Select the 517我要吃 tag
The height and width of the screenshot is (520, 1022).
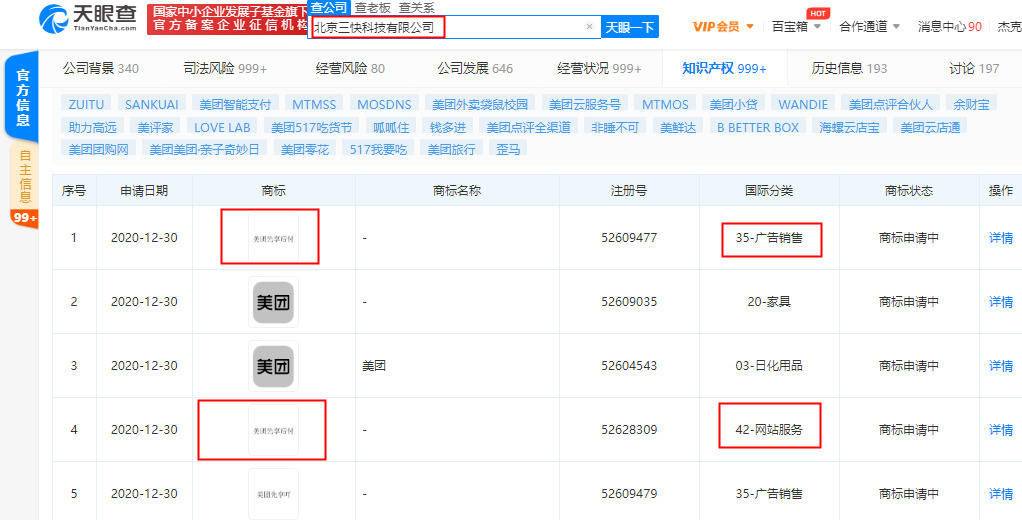378,149
